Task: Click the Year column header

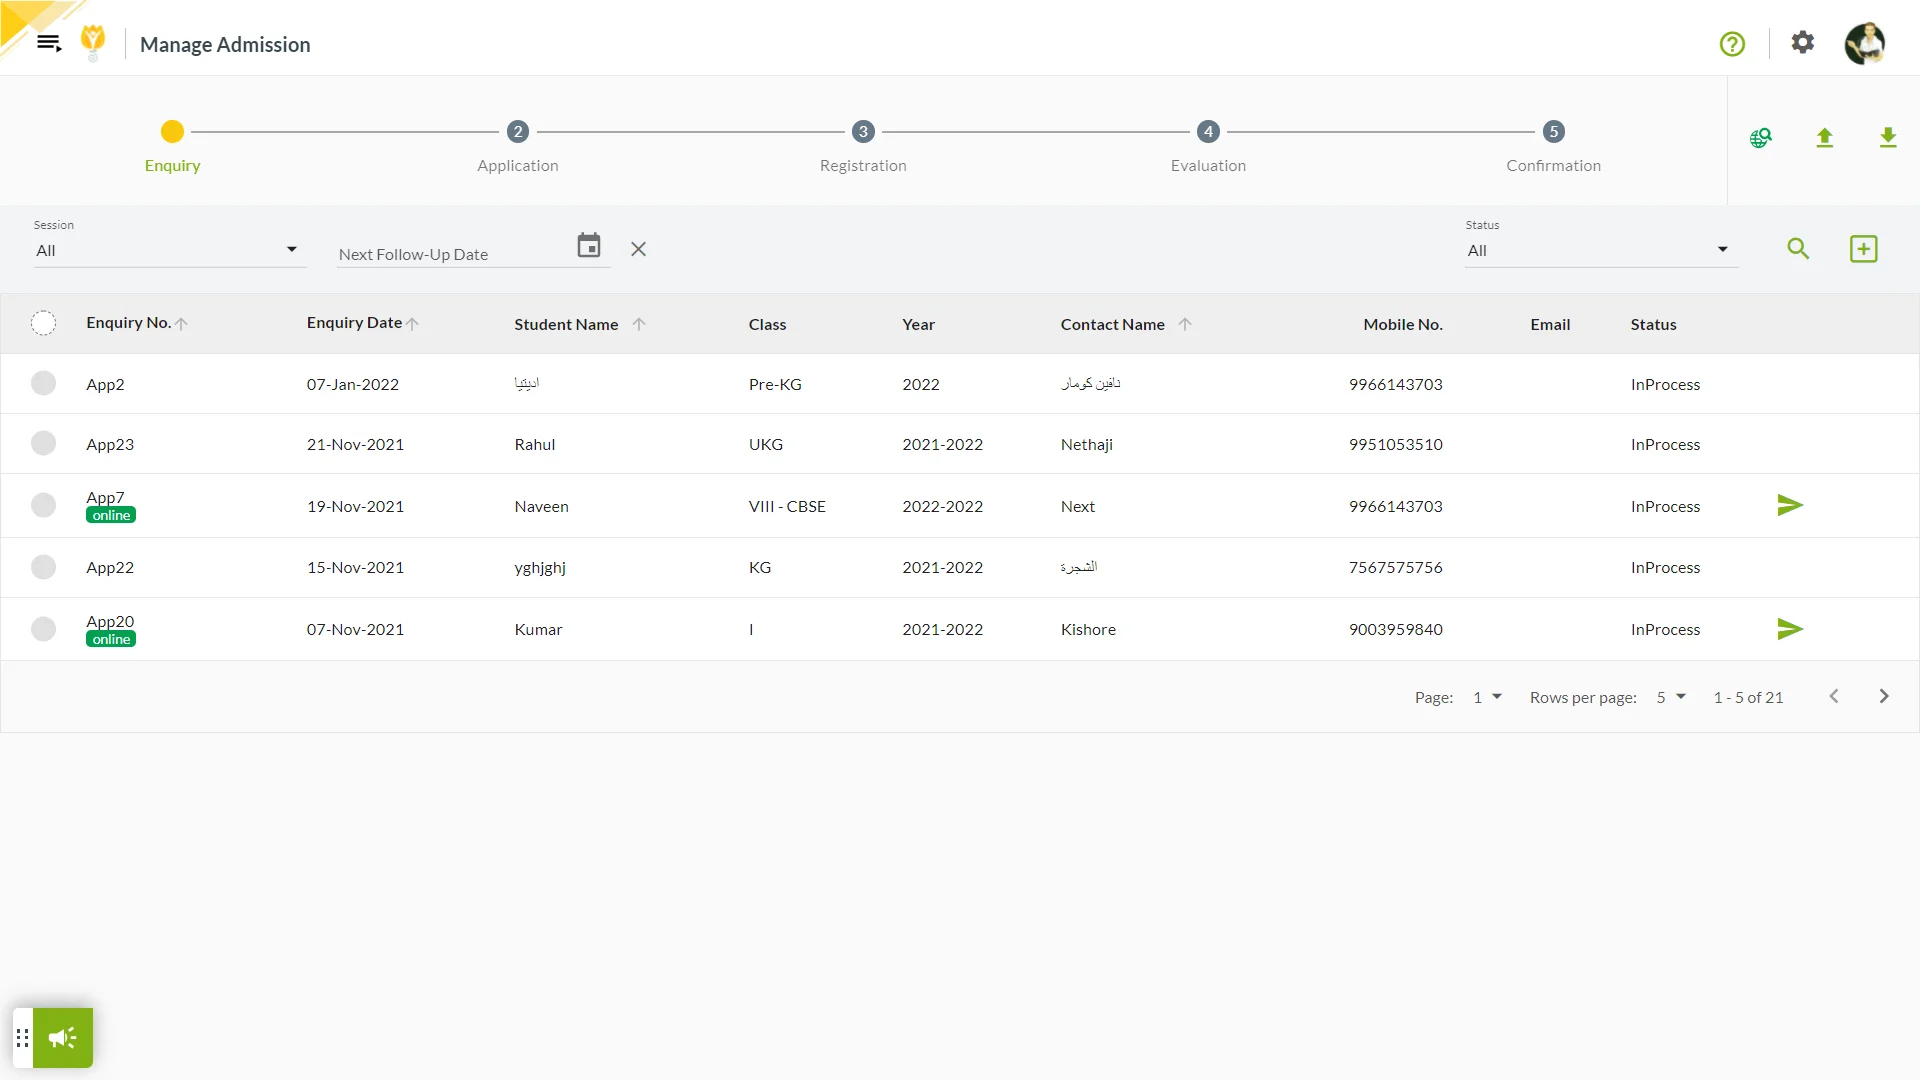Action: pos(918,324)
